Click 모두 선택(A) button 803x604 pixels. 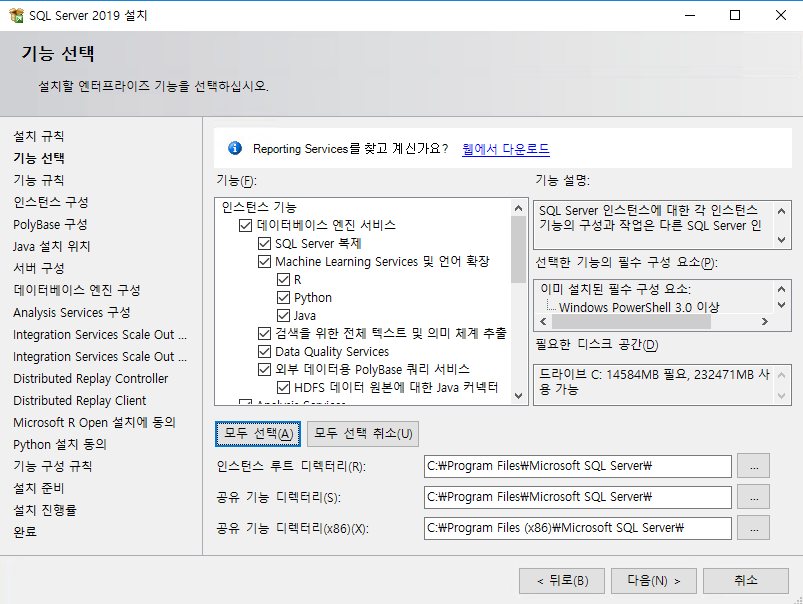[x=258, y=434]
